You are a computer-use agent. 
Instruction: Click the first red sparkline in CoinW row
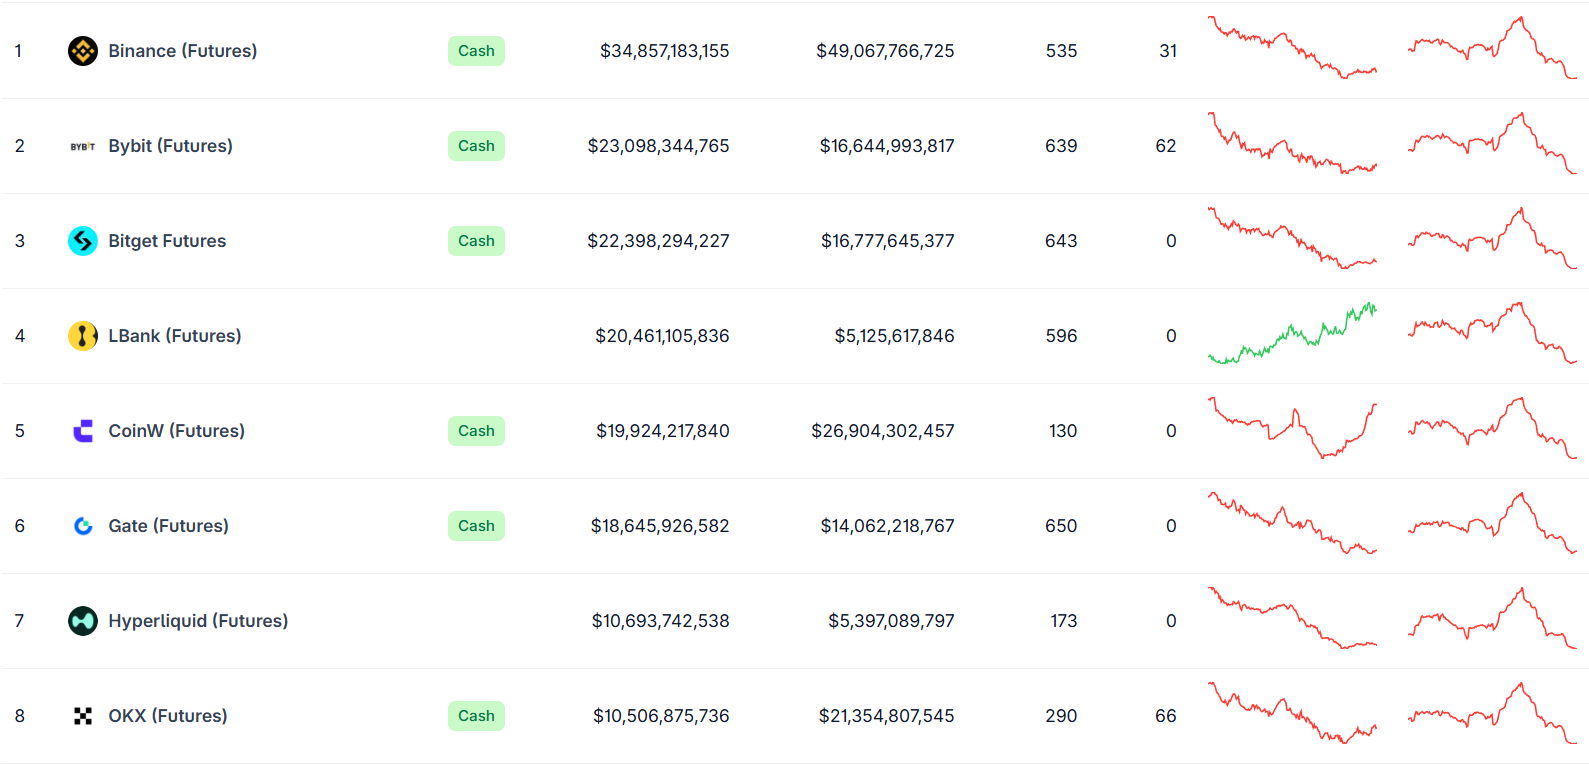(x=1292, y=429)
